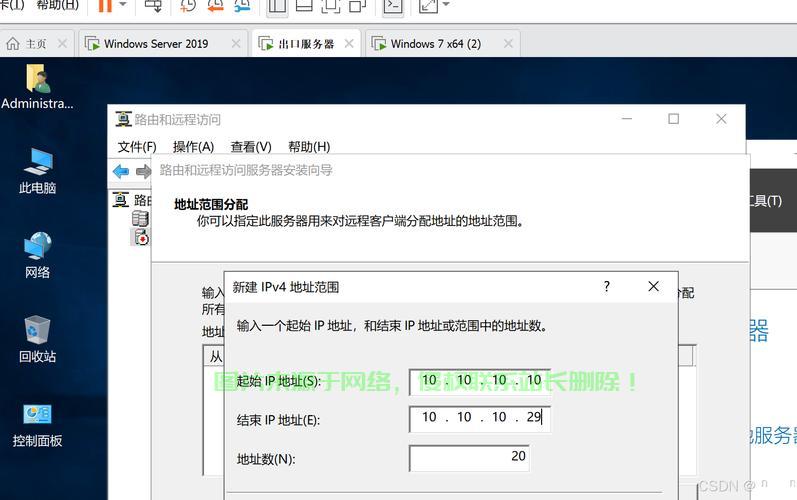Open the 查看(V) menu
This screenshot has height=500, width=797.
coord(251,147)
